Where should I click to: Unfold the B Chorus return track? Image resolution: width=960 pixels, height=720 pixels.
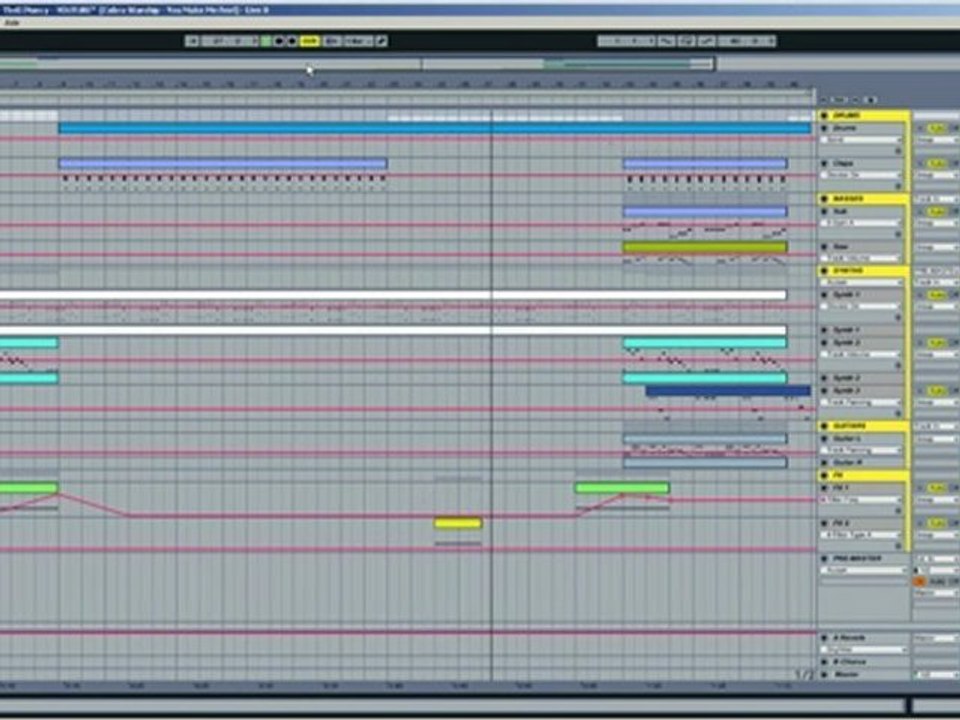824,662
